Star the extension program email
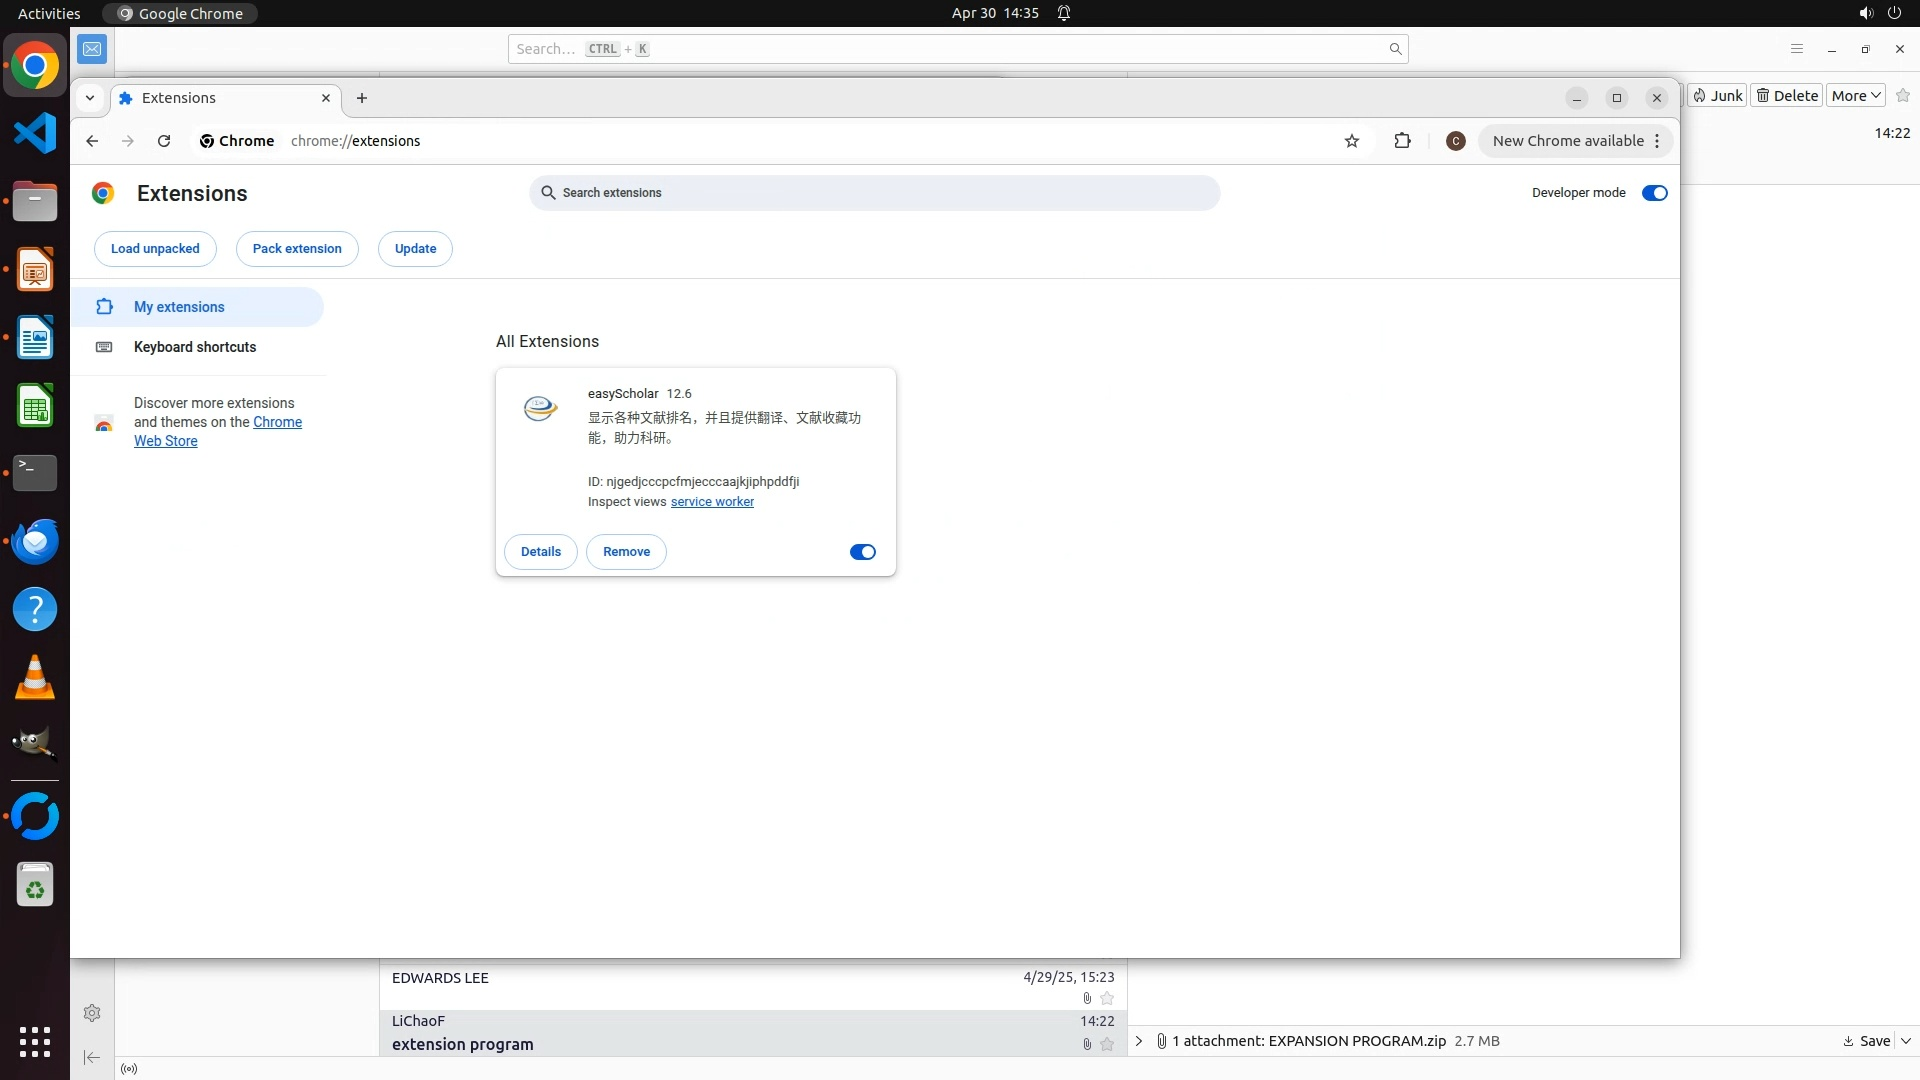The image size is (1920, 1080). coord(1107,1044)
